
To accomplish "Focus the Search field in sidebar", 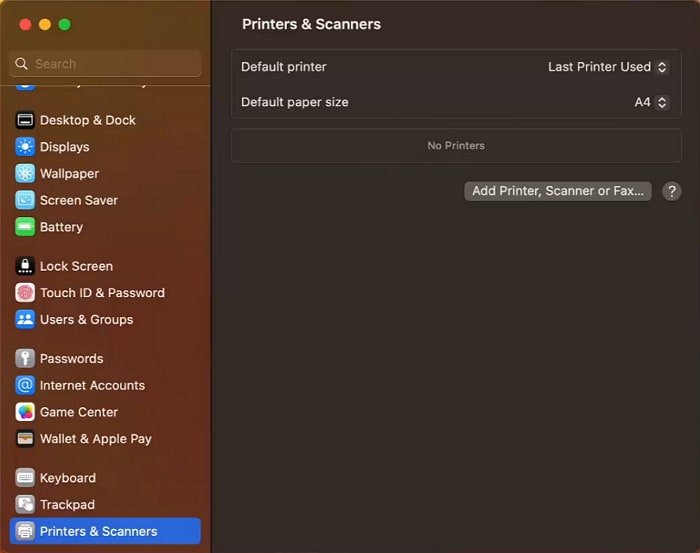I will pos(105,64).
